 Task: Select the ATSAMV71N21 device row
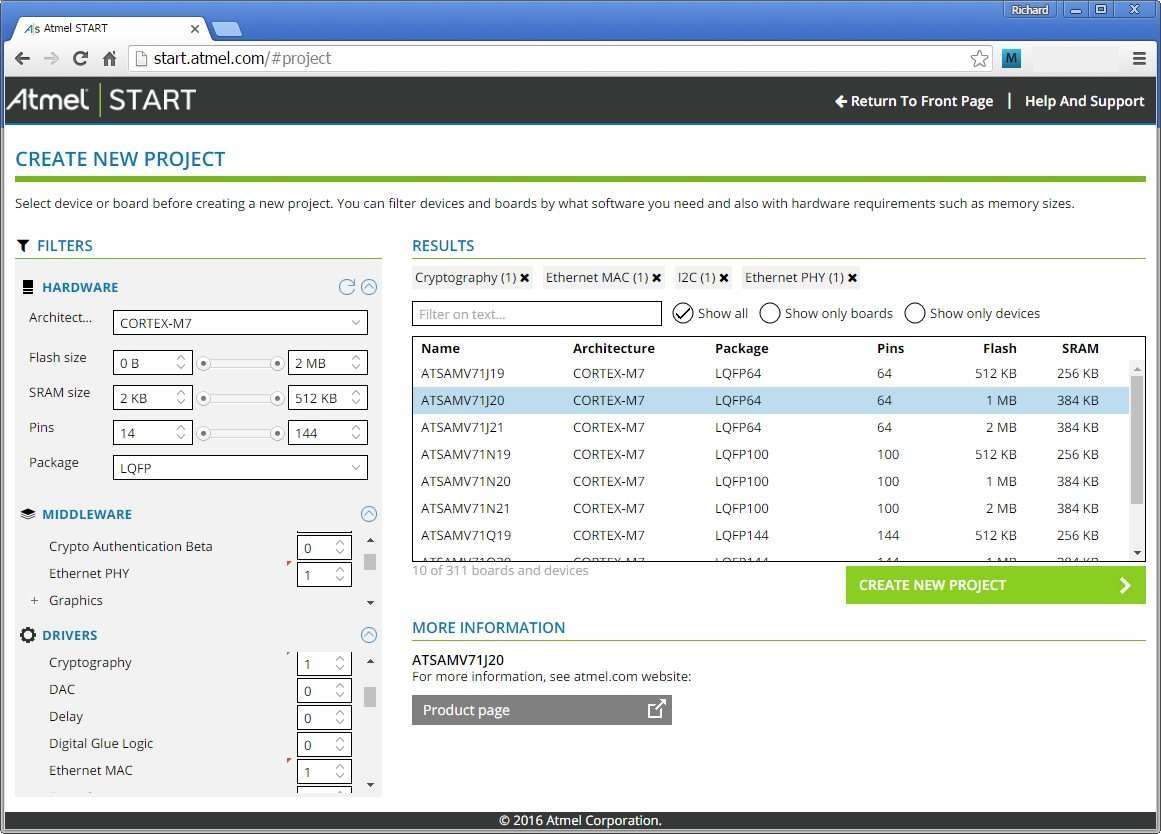point(770,509)
